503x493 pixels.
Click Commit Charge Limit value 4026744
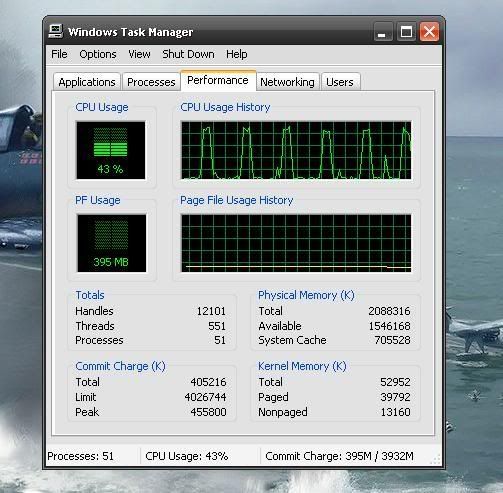pyautogui.click(x=205, y=397)
